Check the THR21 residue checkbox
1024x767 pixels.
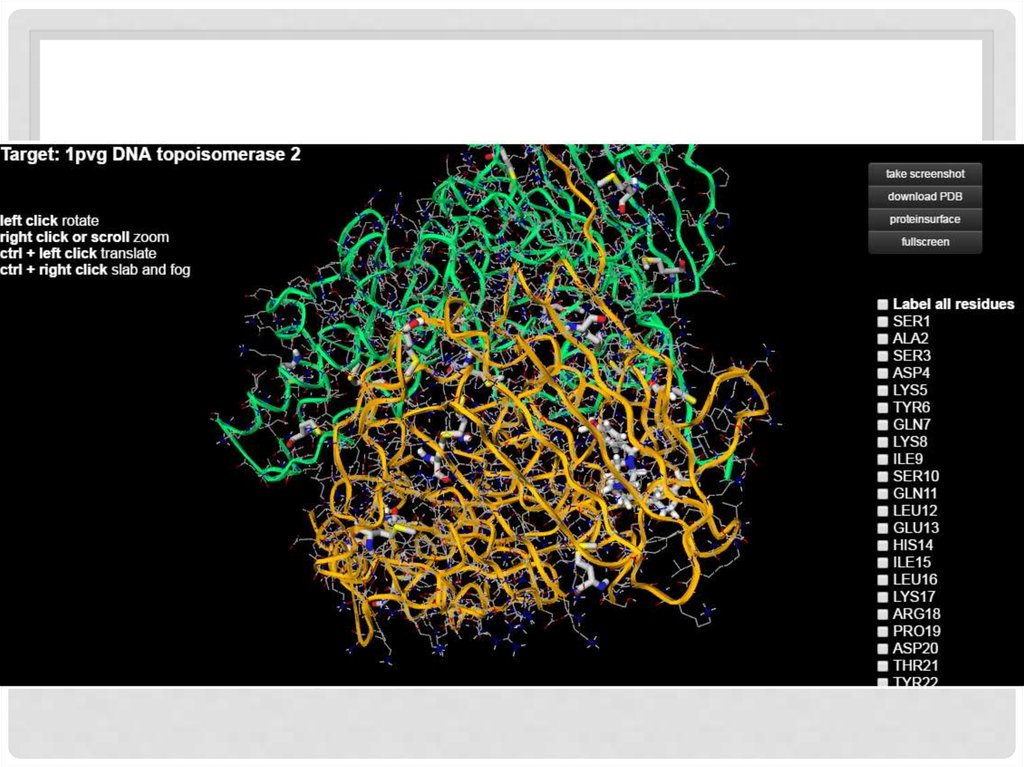883,666
